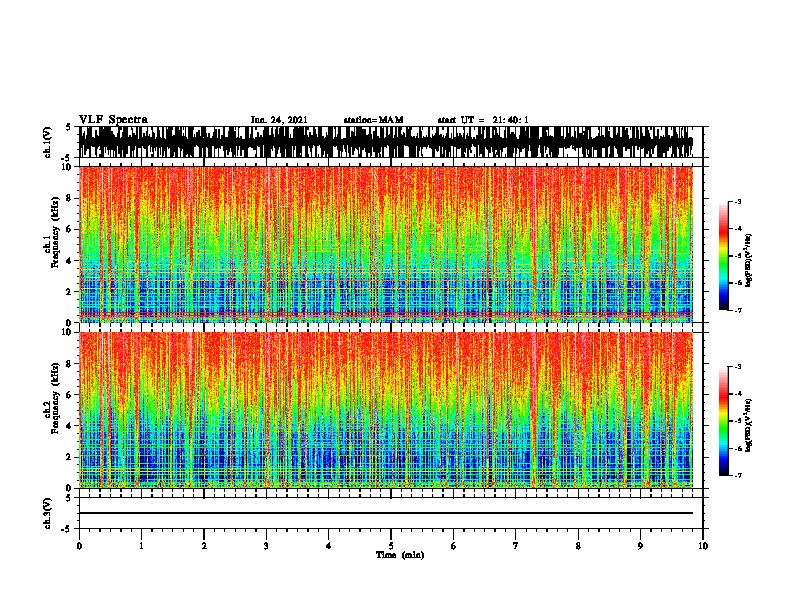Screen dimensions: 792x612
Task: Click the "3" tick on the time axis
Action: tap(266, 546)
